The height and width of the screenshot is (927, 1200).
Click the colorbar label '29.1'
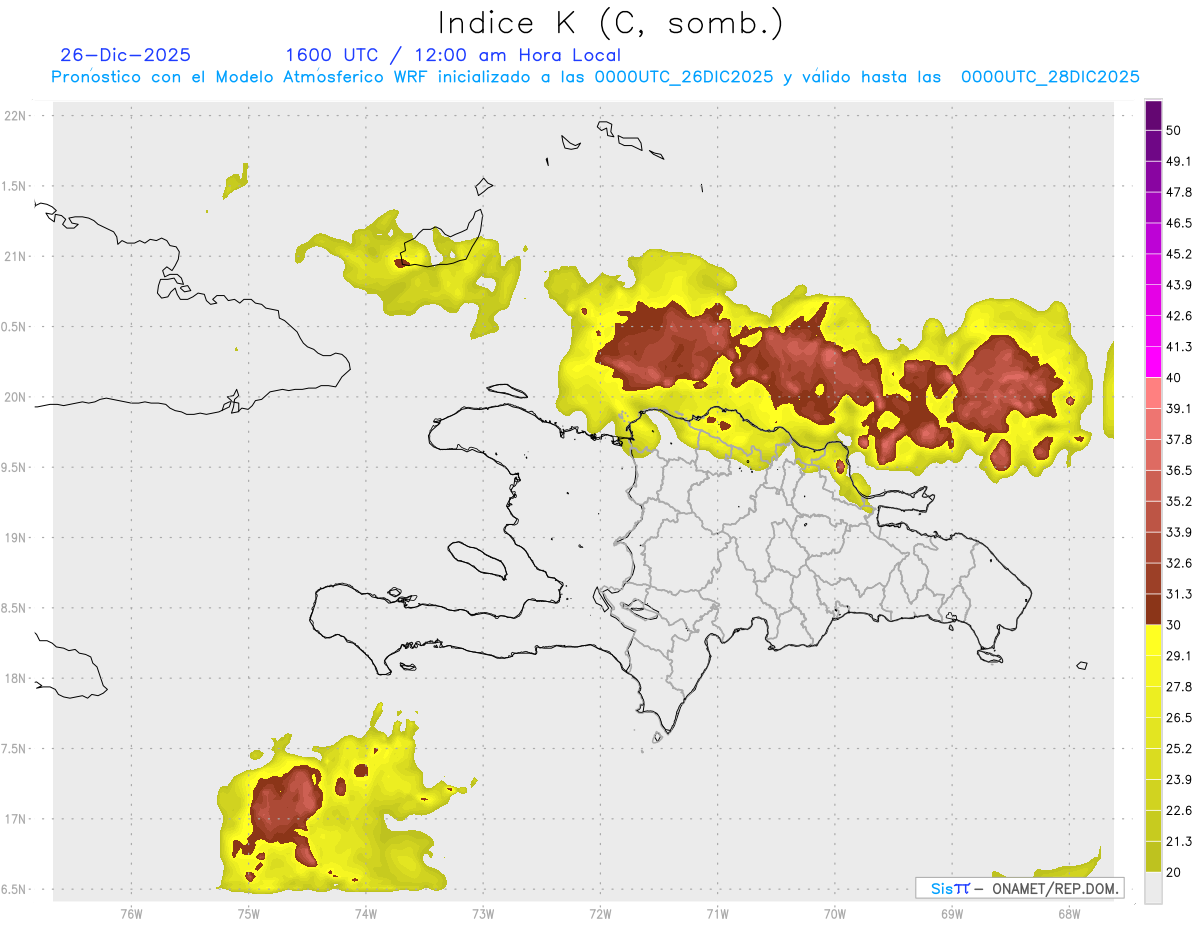pyautogui.click(x=1180, y=656)
